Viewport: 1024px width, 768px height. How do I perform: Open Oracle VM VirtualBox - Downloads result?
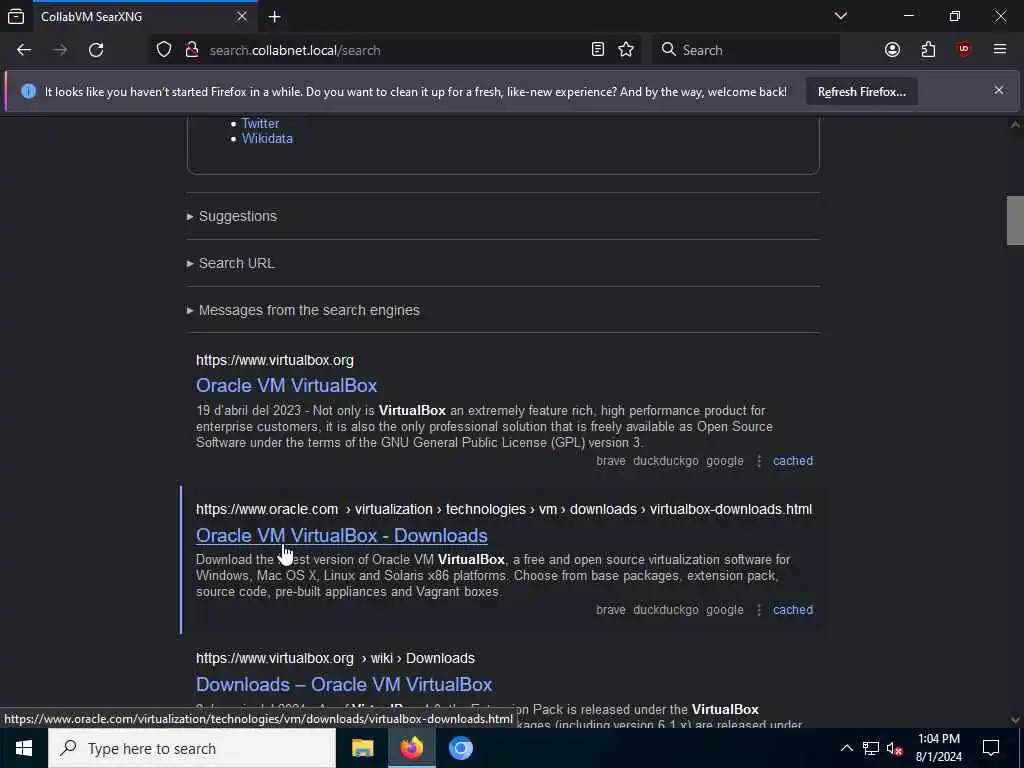click(x=342, y=536)
